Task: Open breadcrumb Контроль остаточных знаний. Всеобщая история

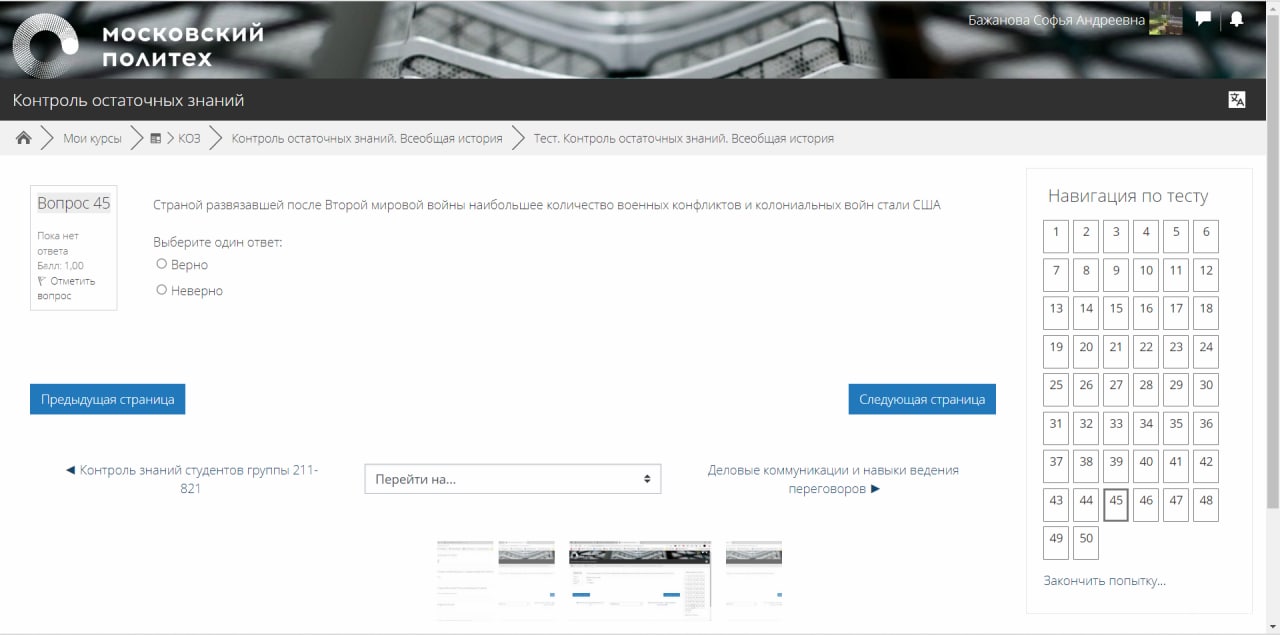Action: 367,139
